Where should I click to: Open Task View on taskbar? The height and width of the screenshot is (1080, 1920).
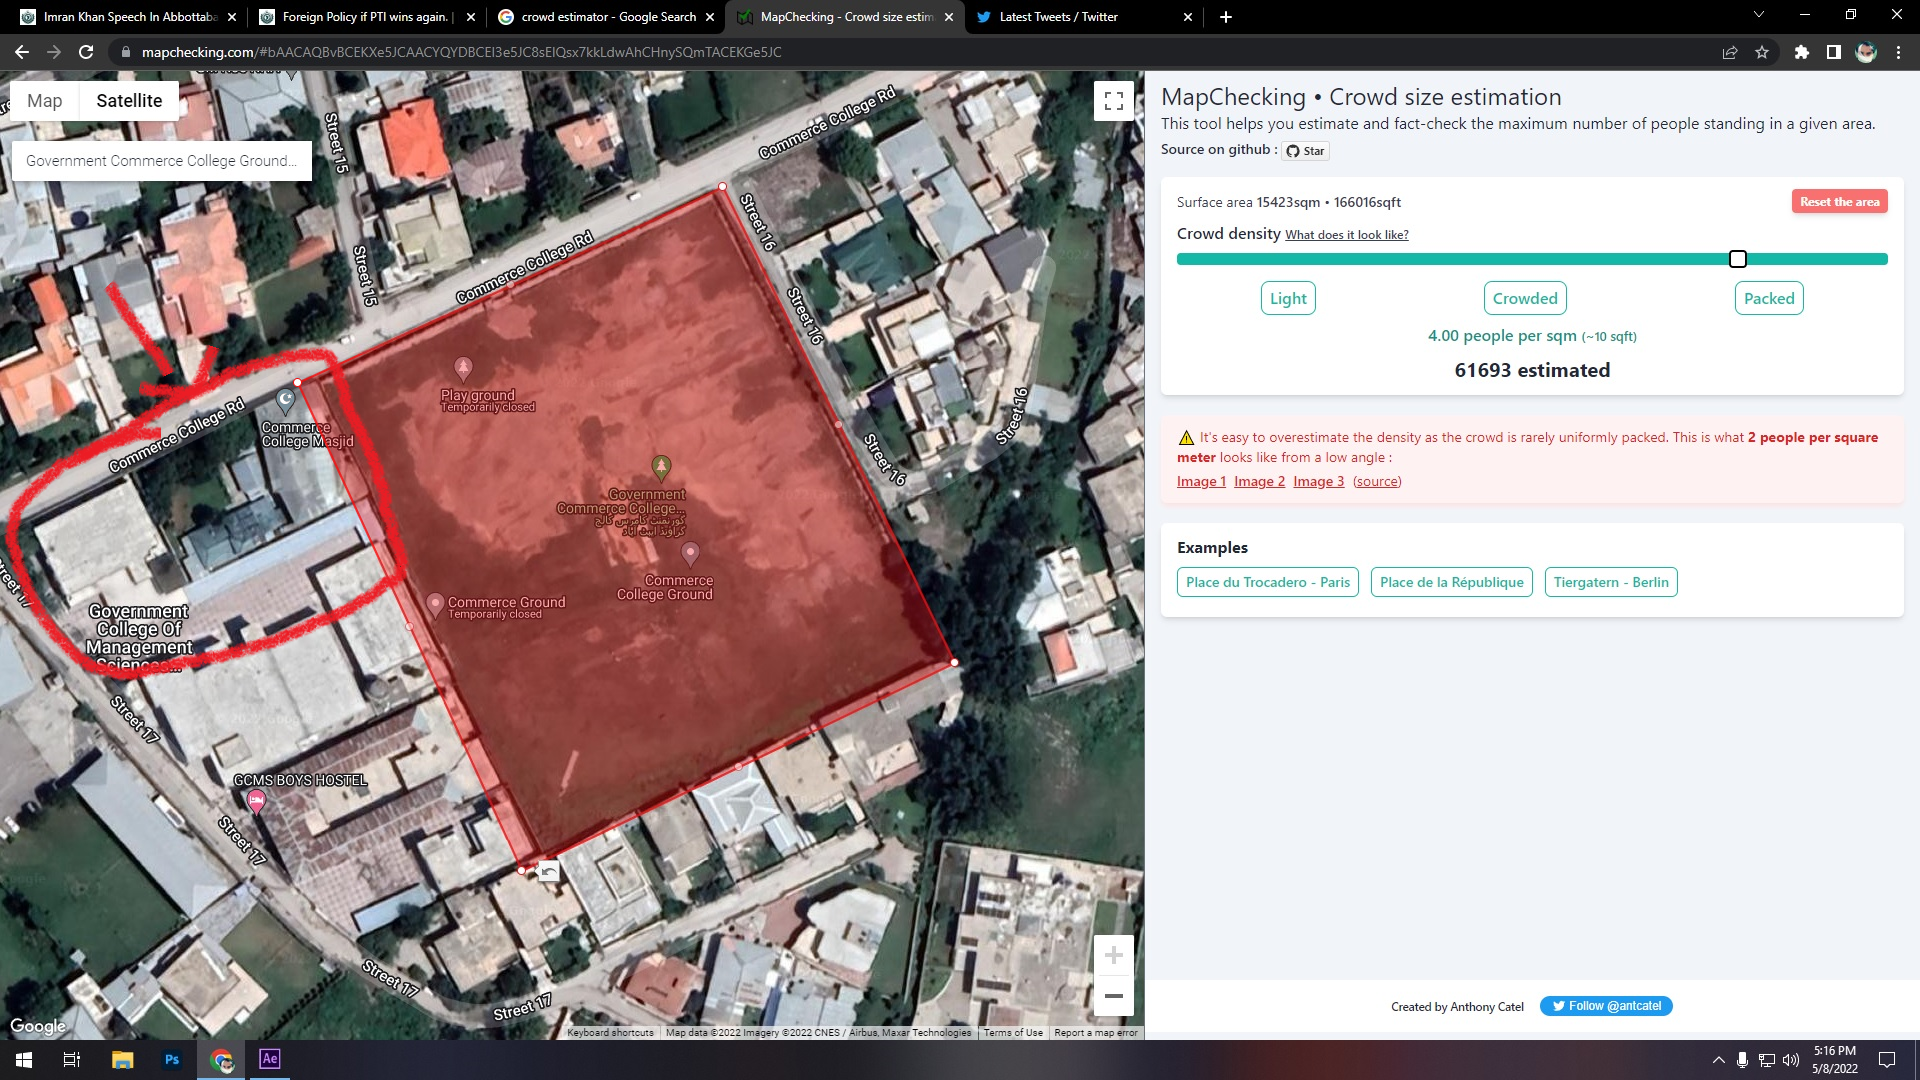(72, 1060)
